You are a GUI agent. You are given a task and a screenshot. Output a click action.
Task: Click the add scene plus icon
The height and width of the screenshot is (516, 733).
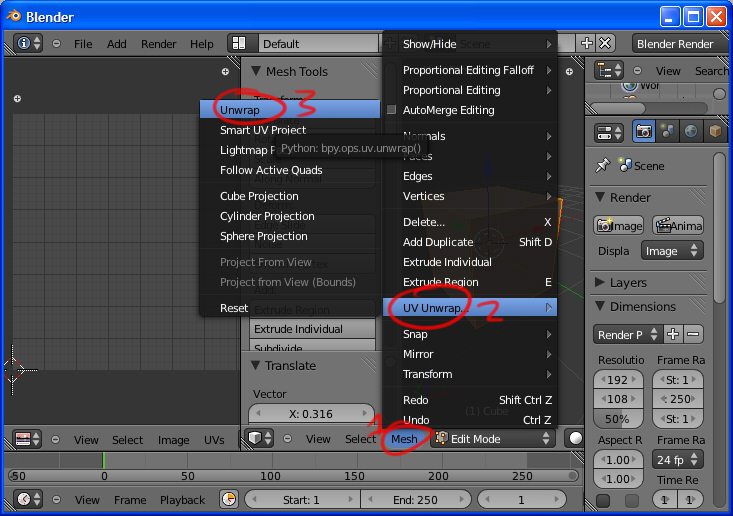587,44
